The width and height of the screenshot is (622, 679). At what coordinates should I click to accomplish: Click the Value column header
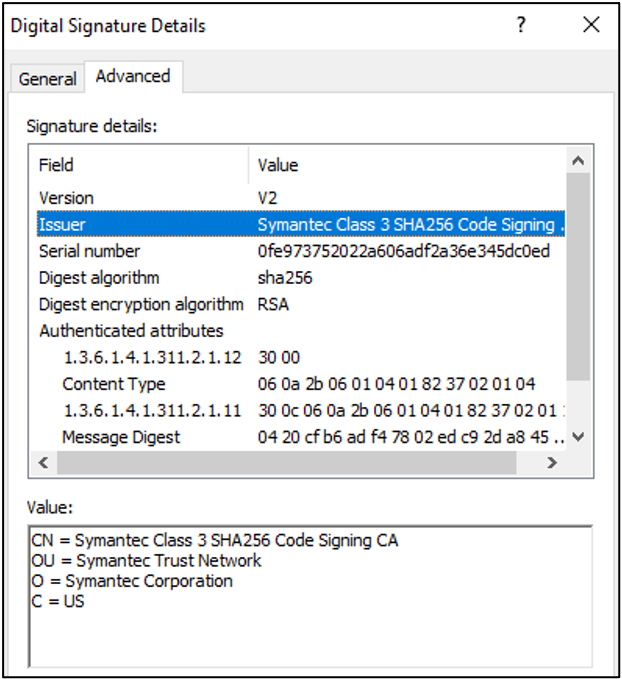click(407, 165)
